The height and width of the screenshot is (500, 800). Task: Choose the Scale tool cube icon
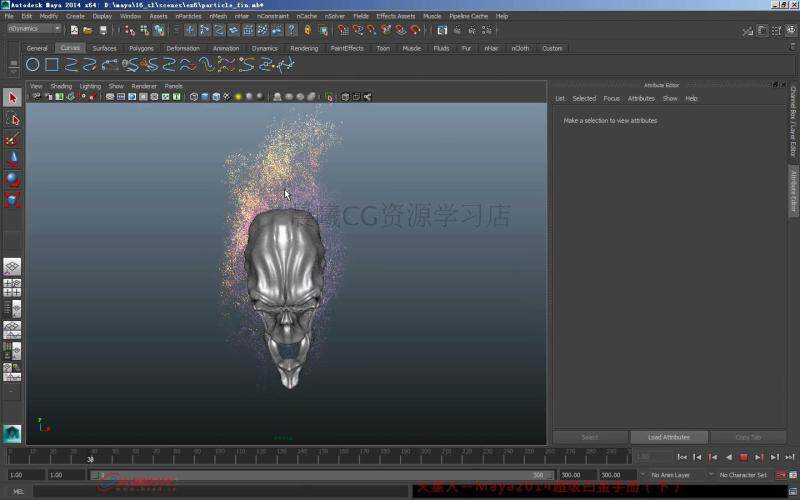click(x=12, y=199)
